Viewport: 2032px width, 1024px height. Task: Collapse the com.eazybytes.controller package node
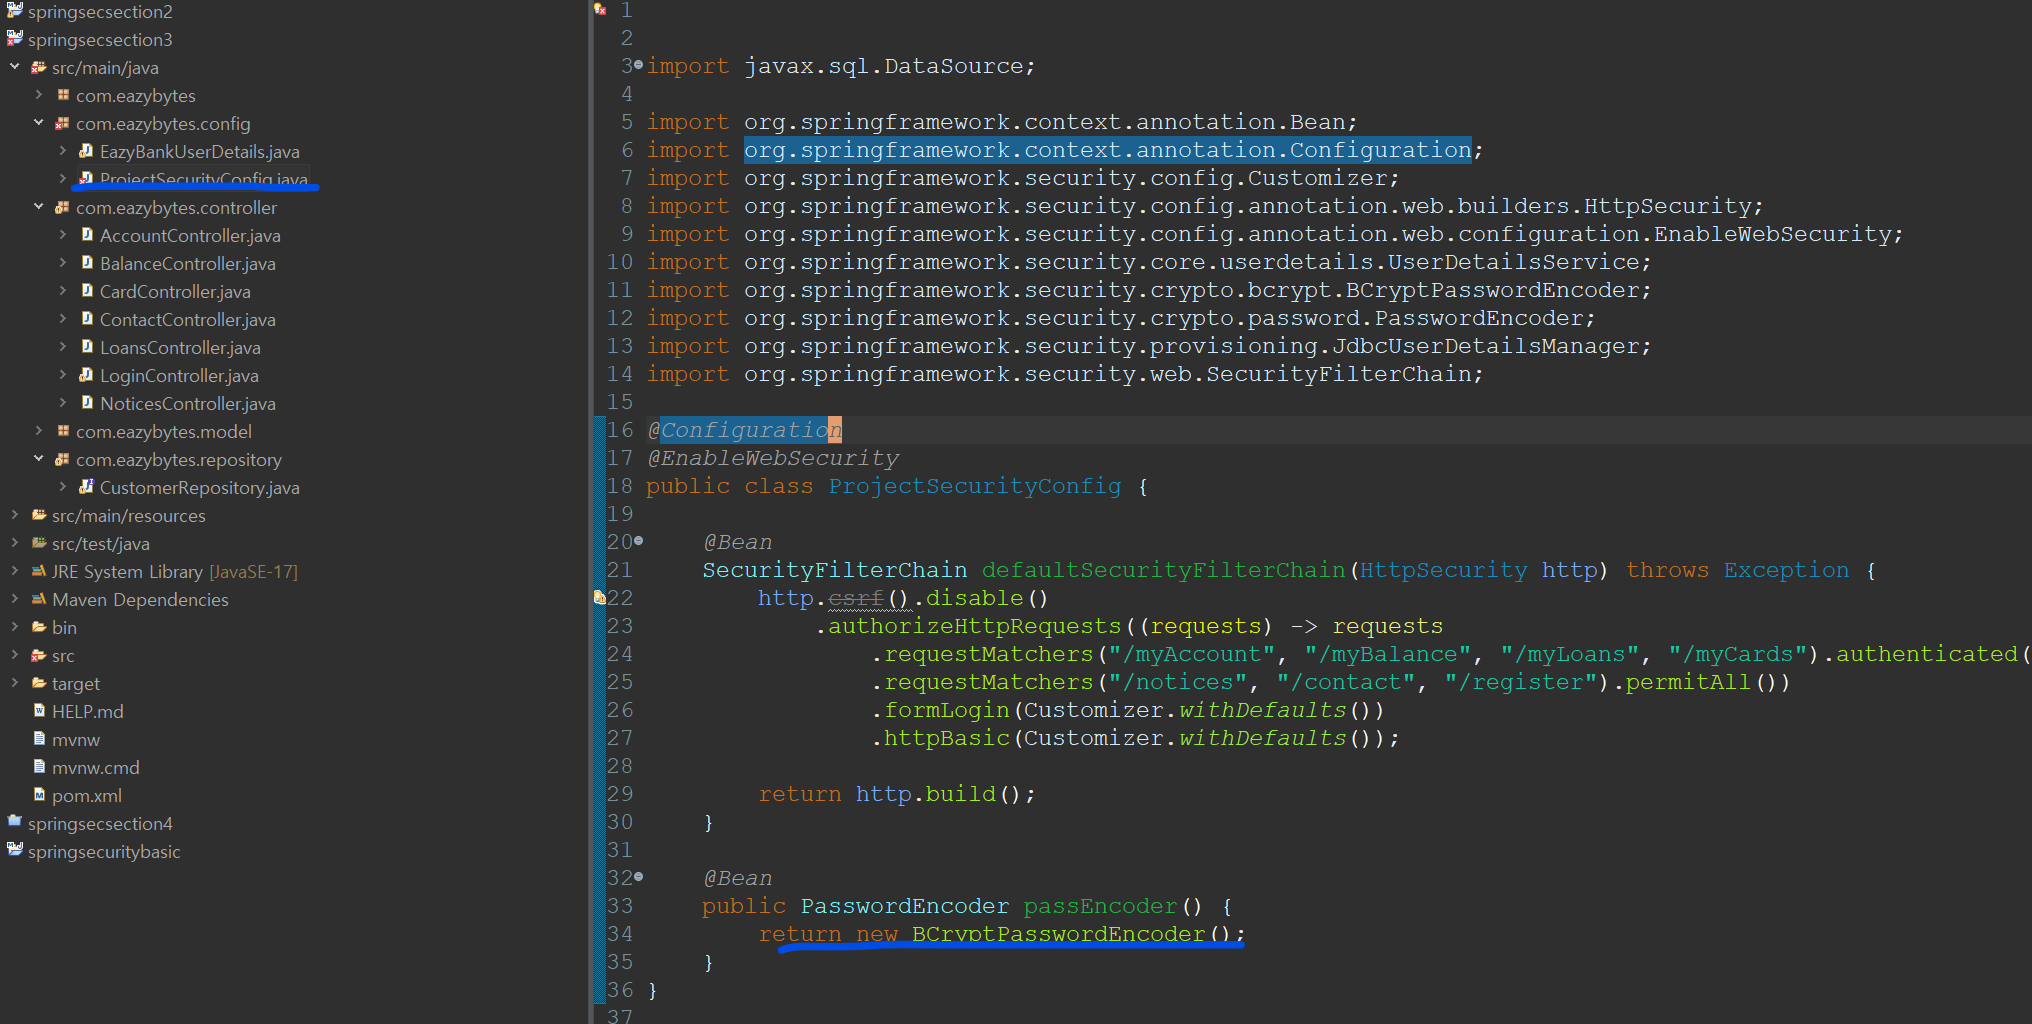[39, 207]
